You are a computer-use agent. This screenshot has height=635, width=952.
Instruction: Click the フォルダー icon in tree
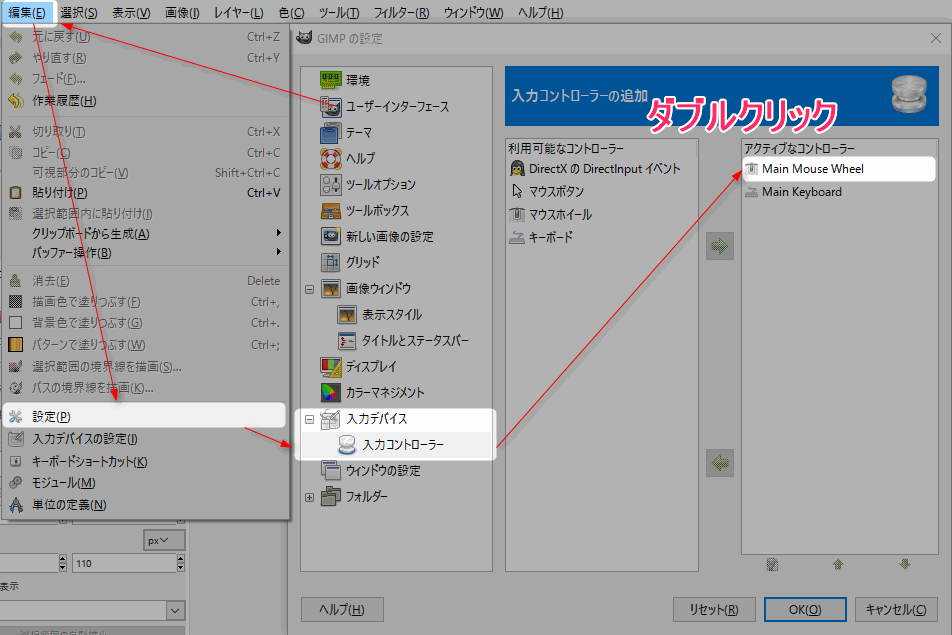(331, 497)
